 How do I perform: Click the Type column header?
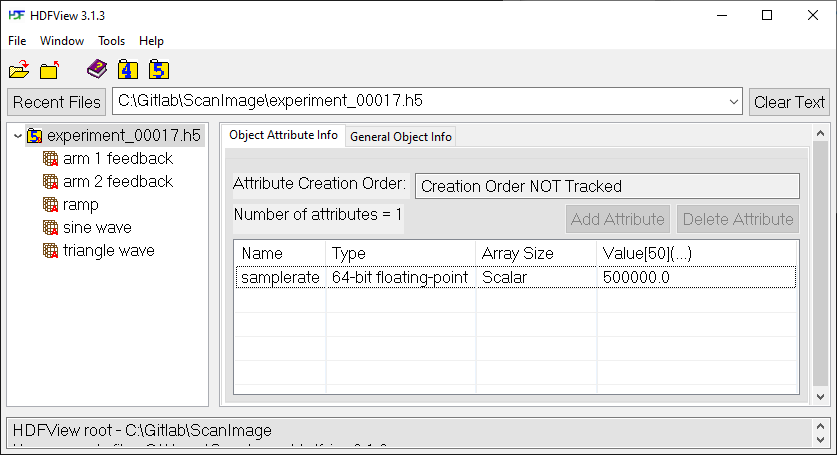coord(401,253)
